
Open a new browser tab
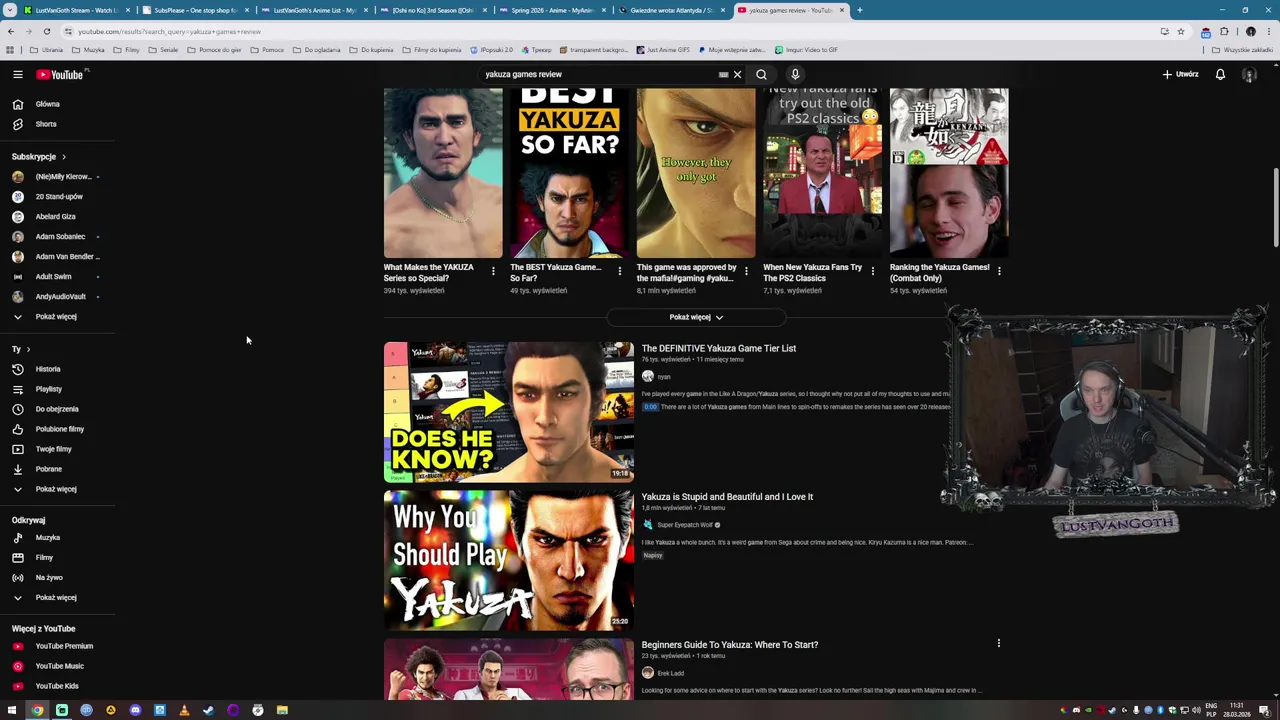(859, 10)
